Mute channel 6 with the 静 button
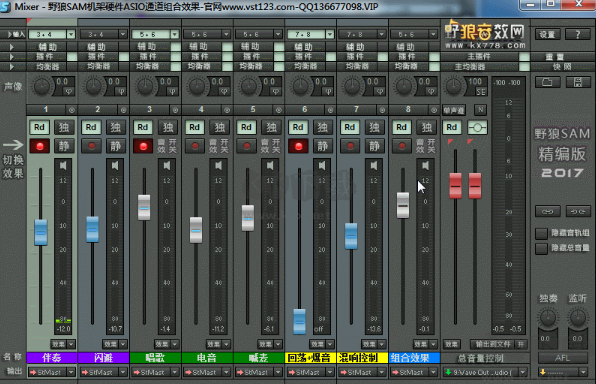596x384 pixels. point(322,146)
